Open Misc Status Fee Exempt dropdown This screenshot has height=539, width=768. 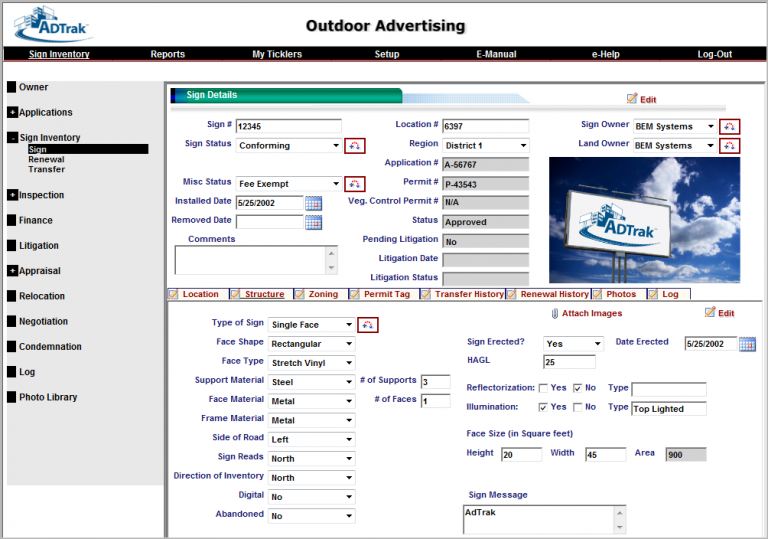coord(288,184)
